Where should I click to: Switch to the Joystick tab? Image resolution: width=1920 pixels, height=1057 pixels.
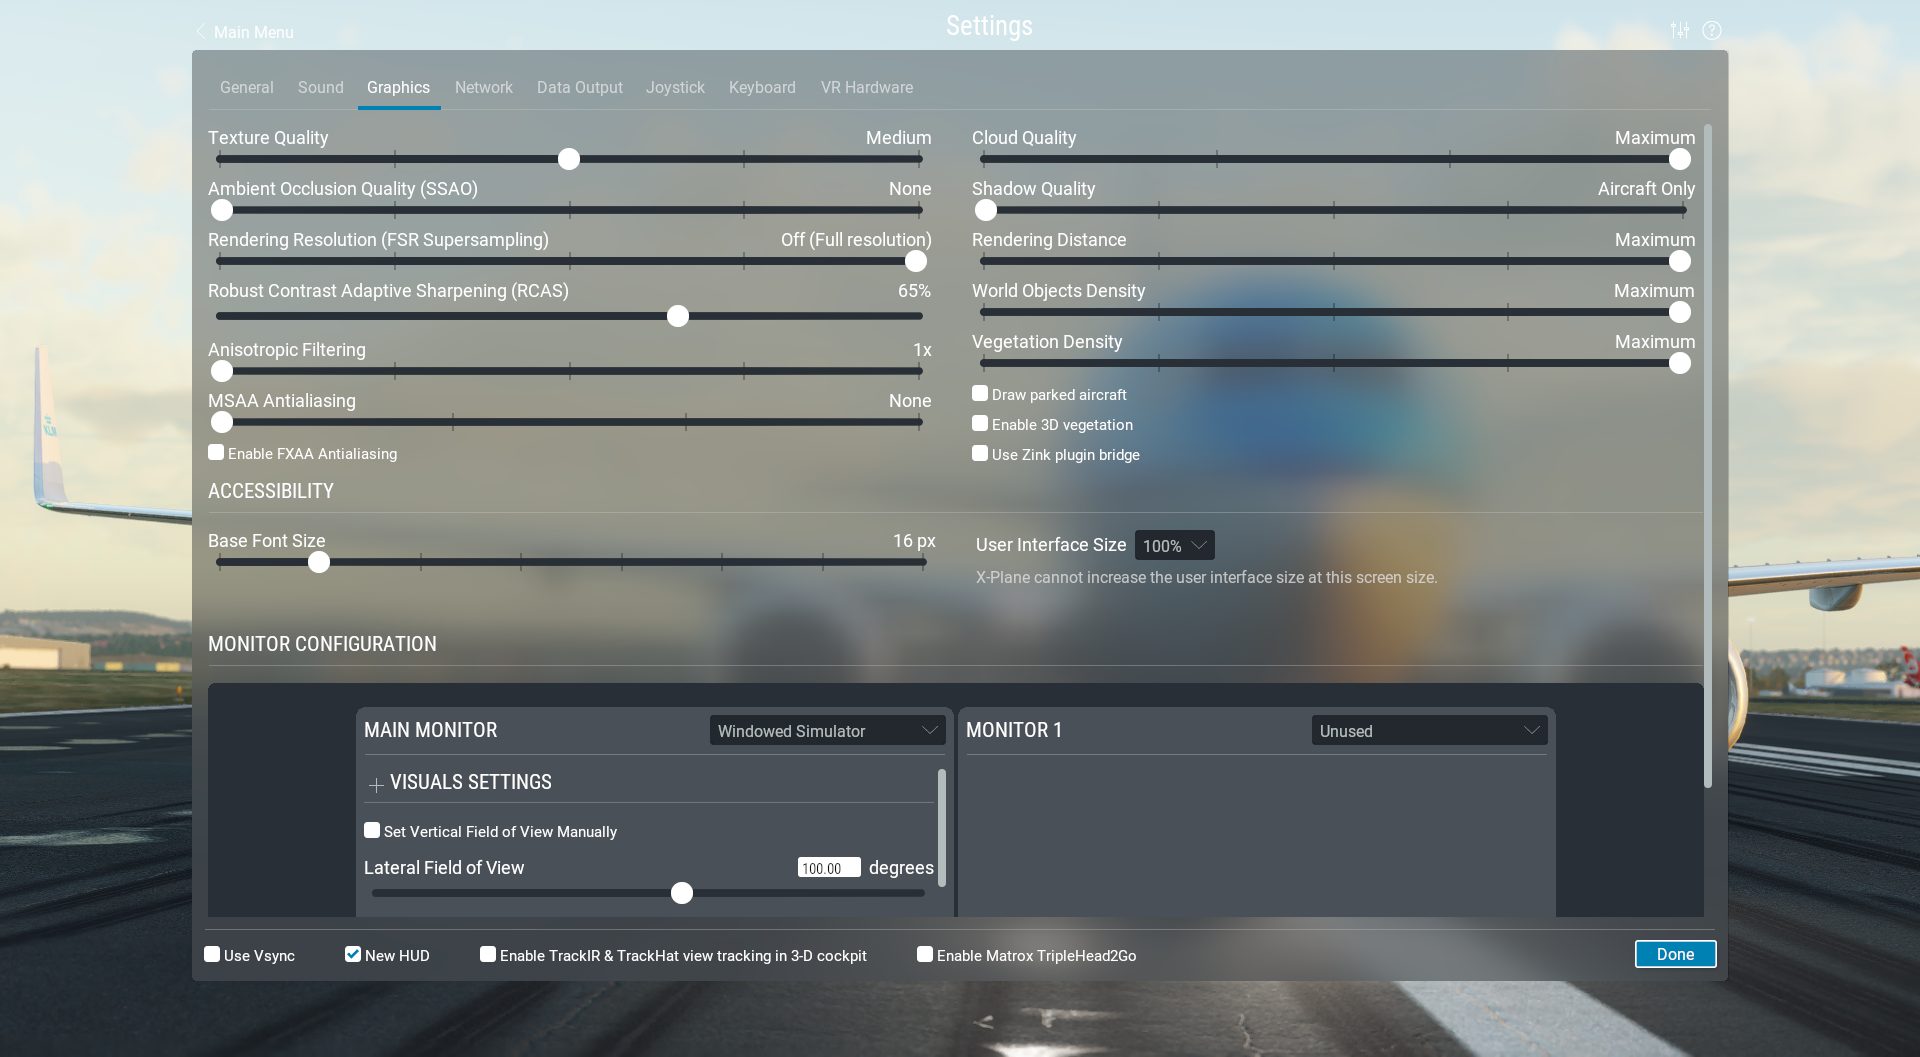[675, 88]
